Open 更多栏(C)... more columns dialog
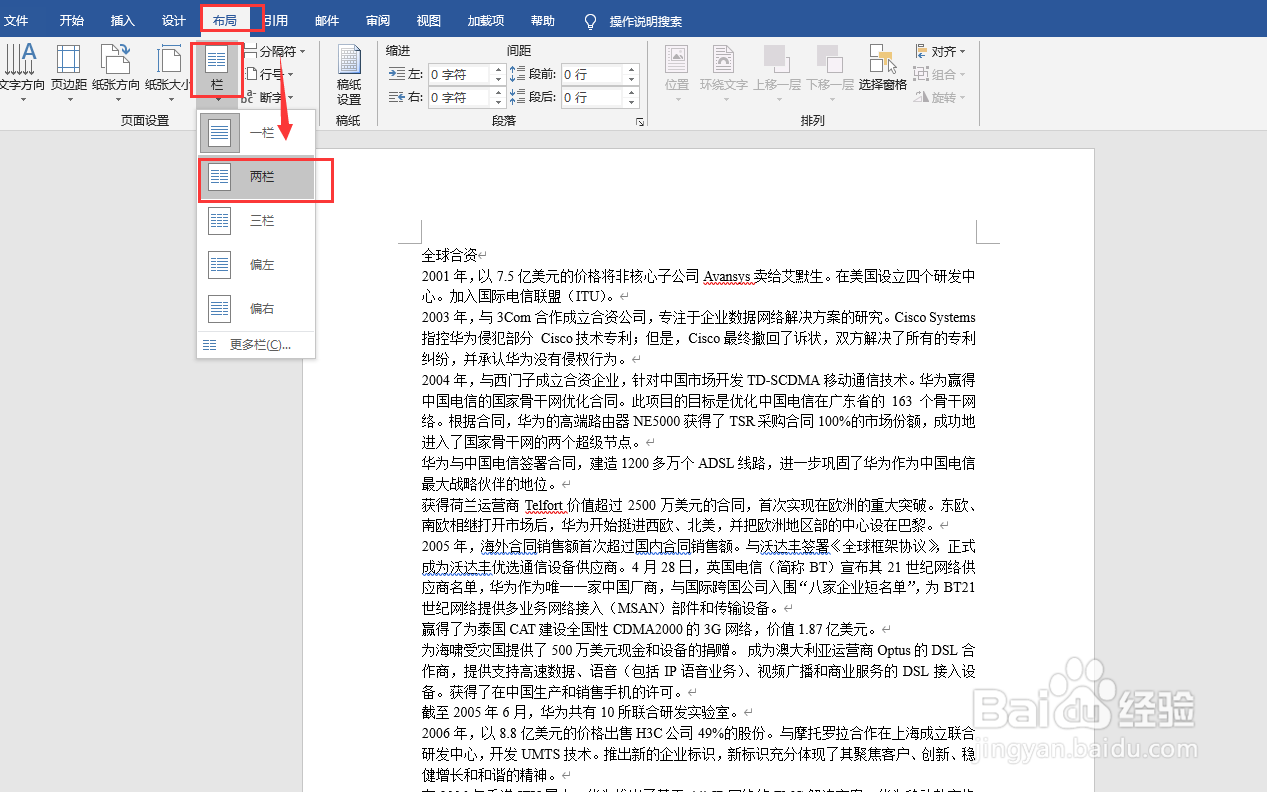The image size is (1267, 792). pyautogui.click(x=256, y=345)
